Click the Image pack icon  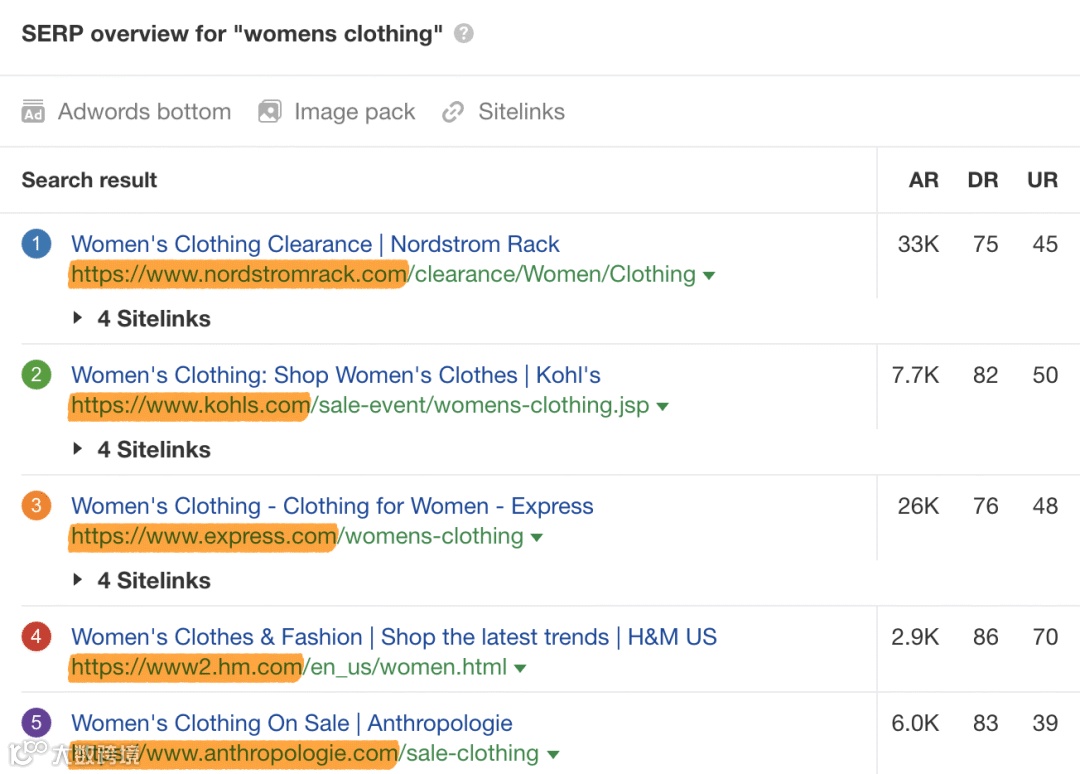click(269, 112)
